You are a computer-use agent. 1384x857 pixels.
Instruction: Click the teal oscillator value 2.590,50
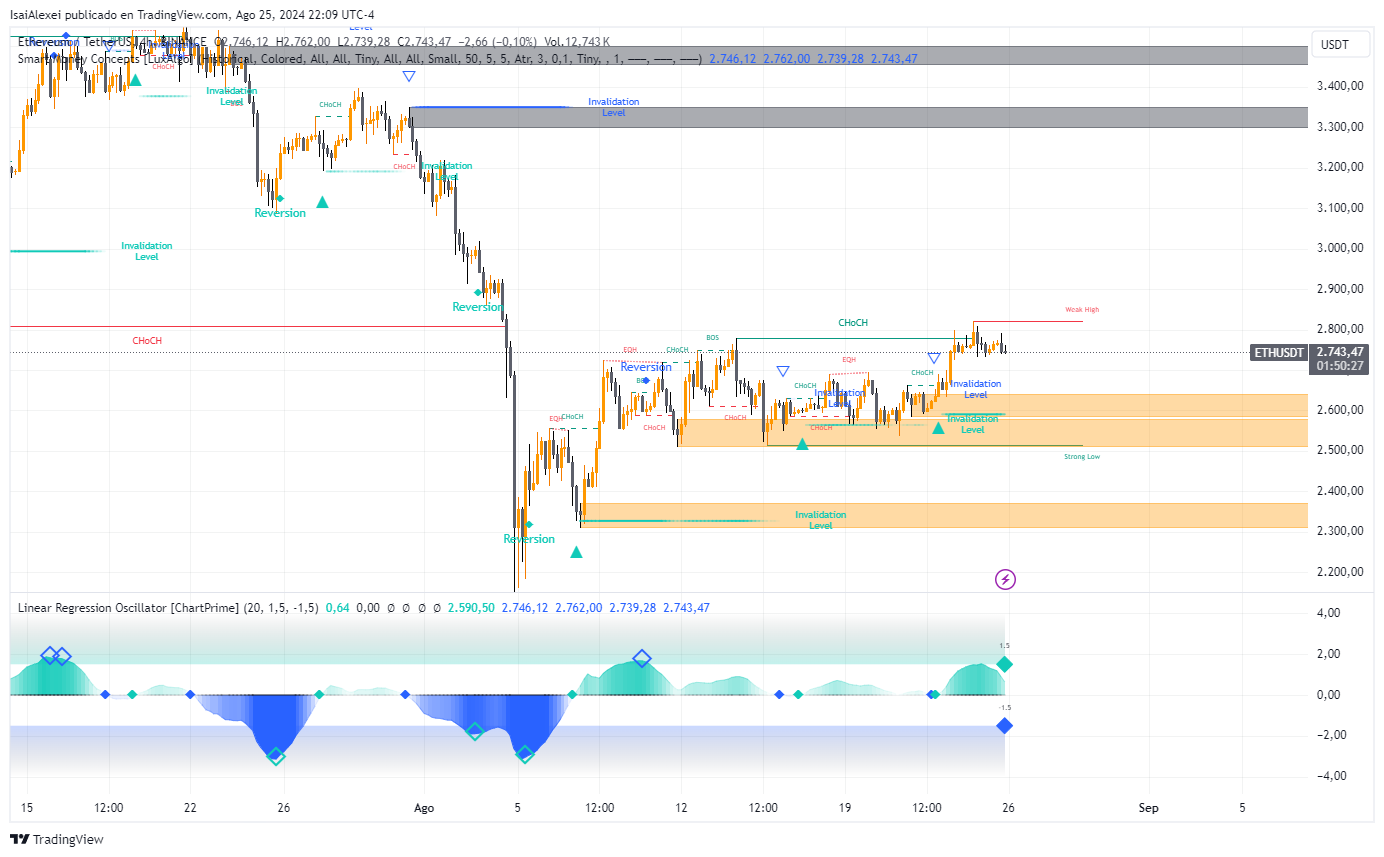[470, 607]
